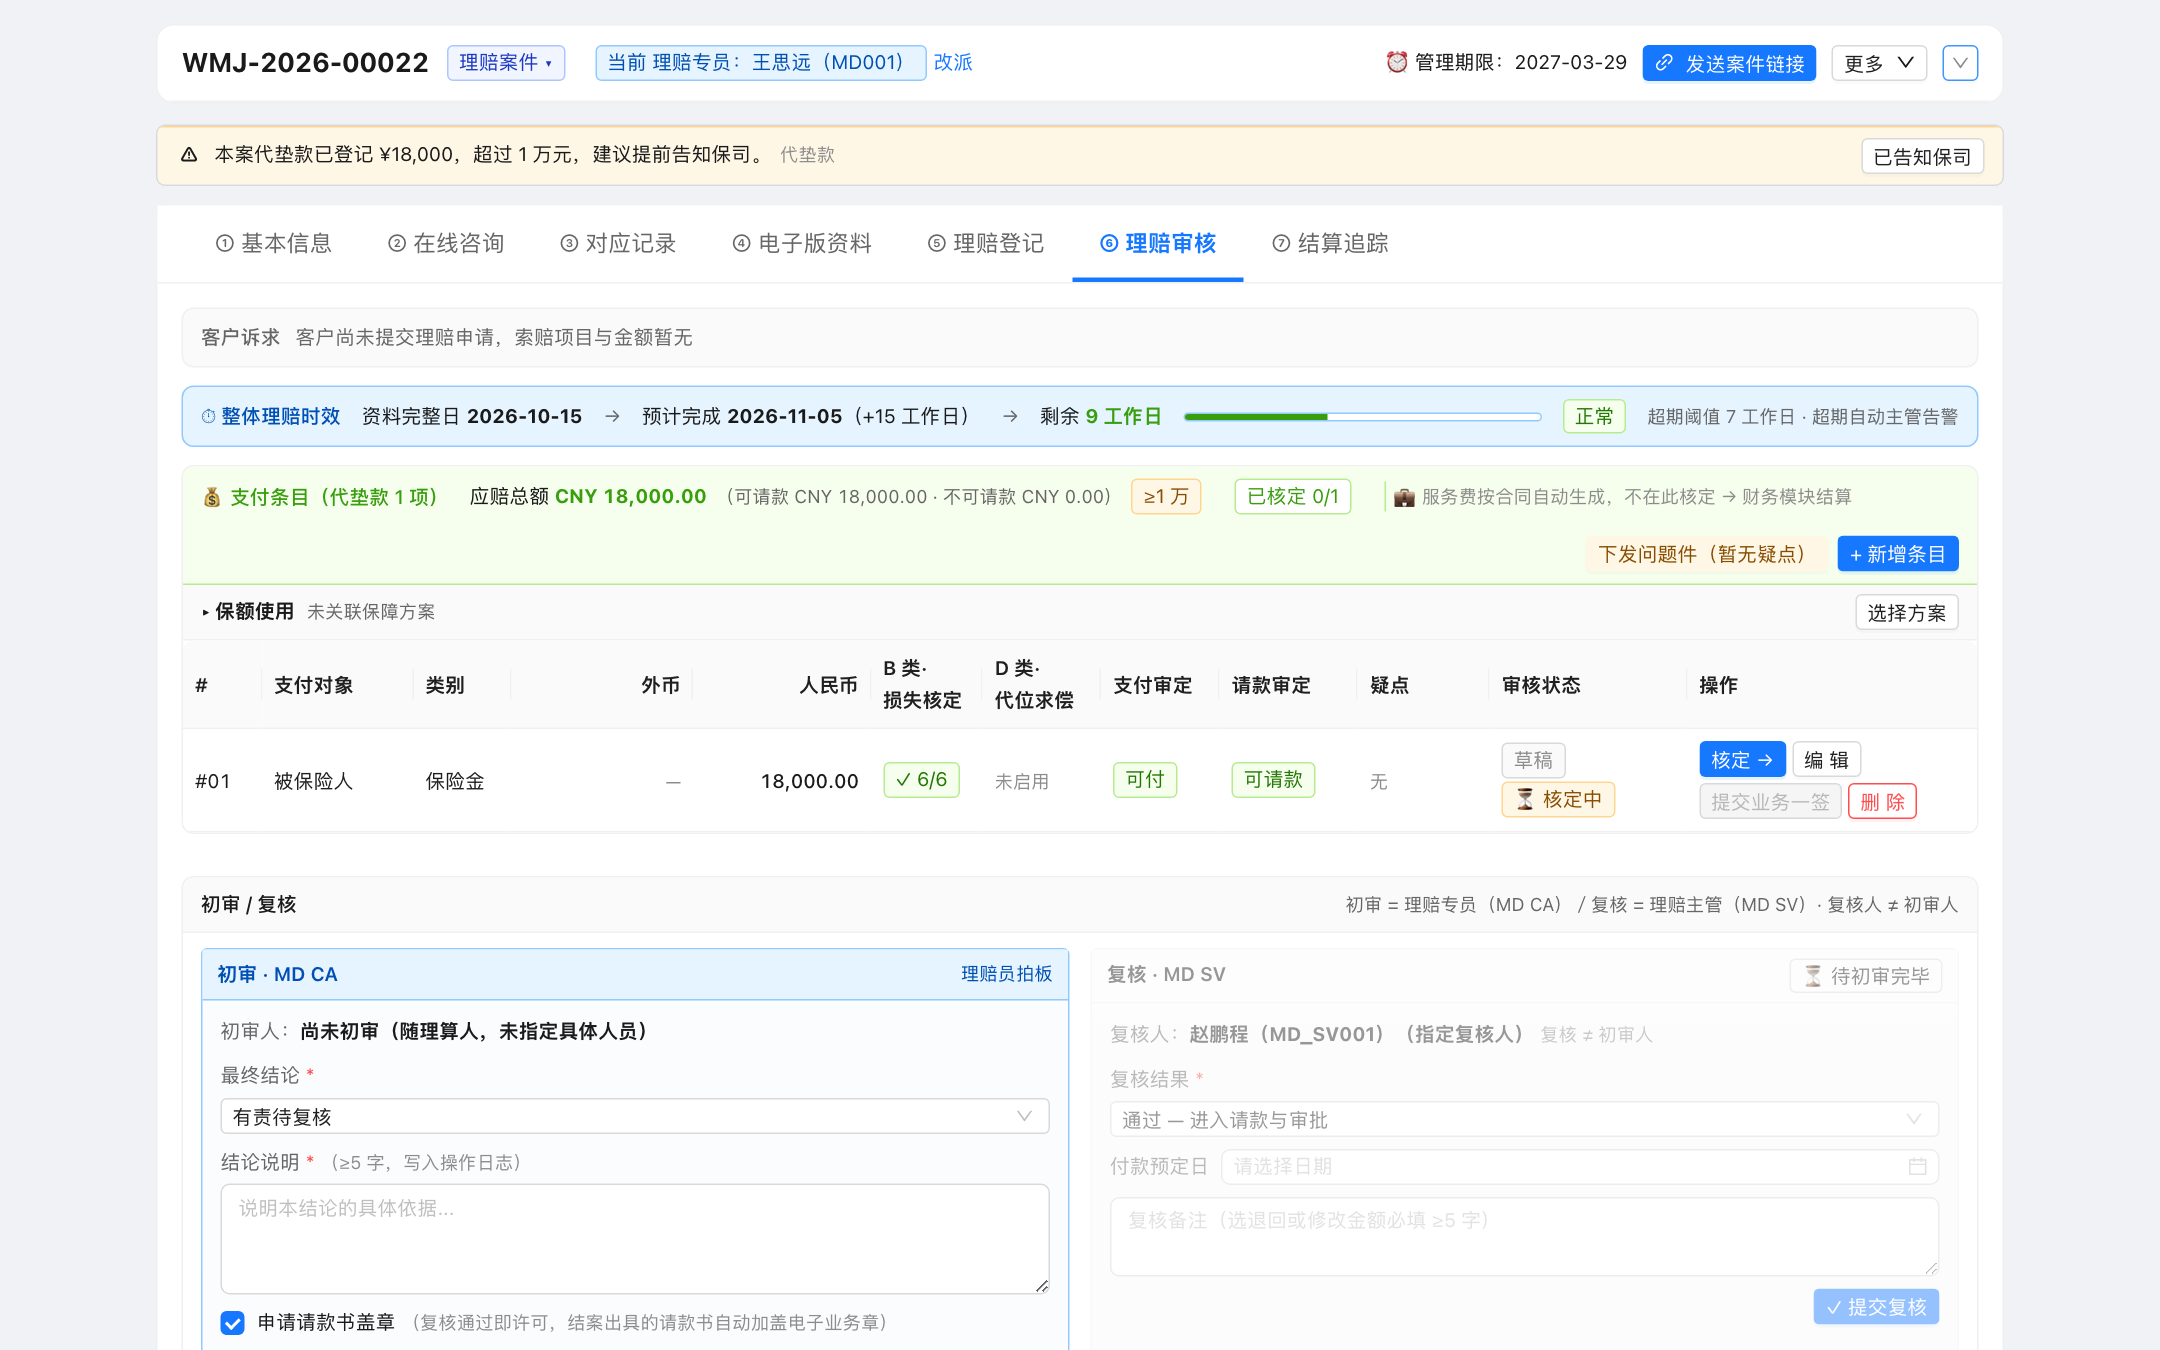
Task: Click the 改派 link
Action: [x=953, y=62]
